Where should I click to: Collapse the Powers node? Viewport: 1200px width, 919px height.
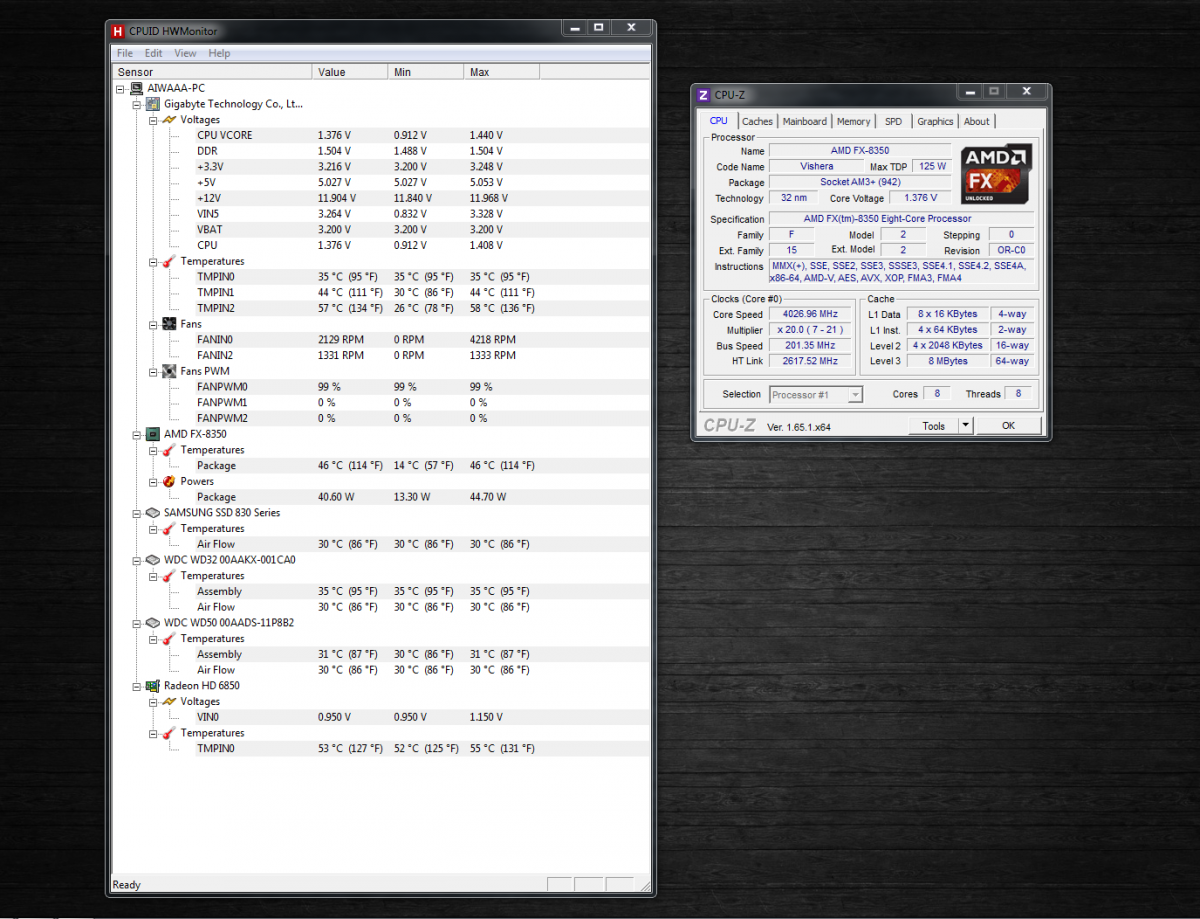154,481
